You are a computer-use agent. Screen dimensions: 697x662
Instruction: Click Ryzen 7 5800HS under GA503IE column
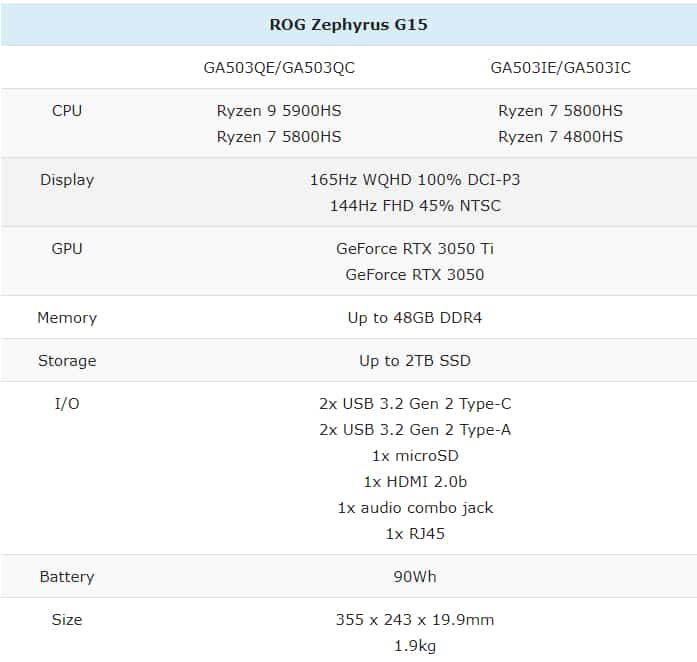(561, 110)
